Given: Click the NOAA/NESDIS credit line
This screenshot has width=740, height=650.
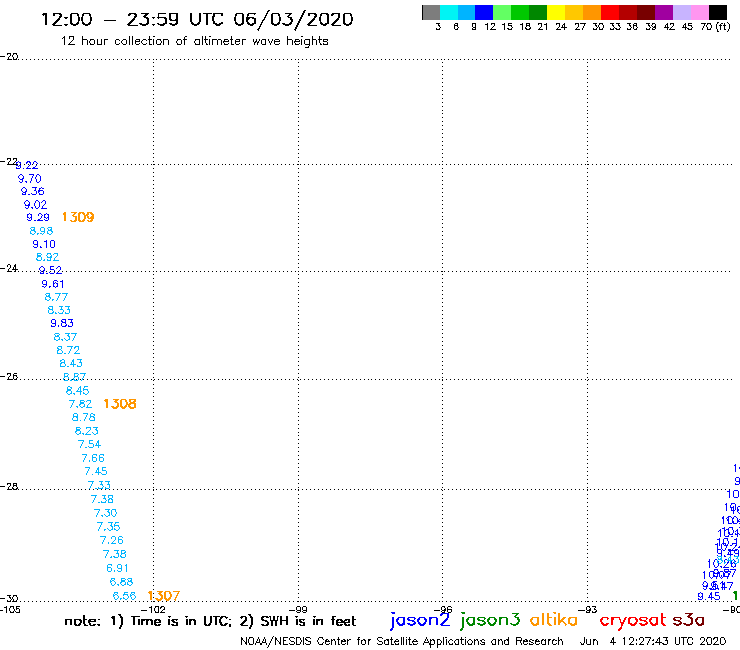Looking at the screenshot, I should pyautogui.click(x=402, y=641).
